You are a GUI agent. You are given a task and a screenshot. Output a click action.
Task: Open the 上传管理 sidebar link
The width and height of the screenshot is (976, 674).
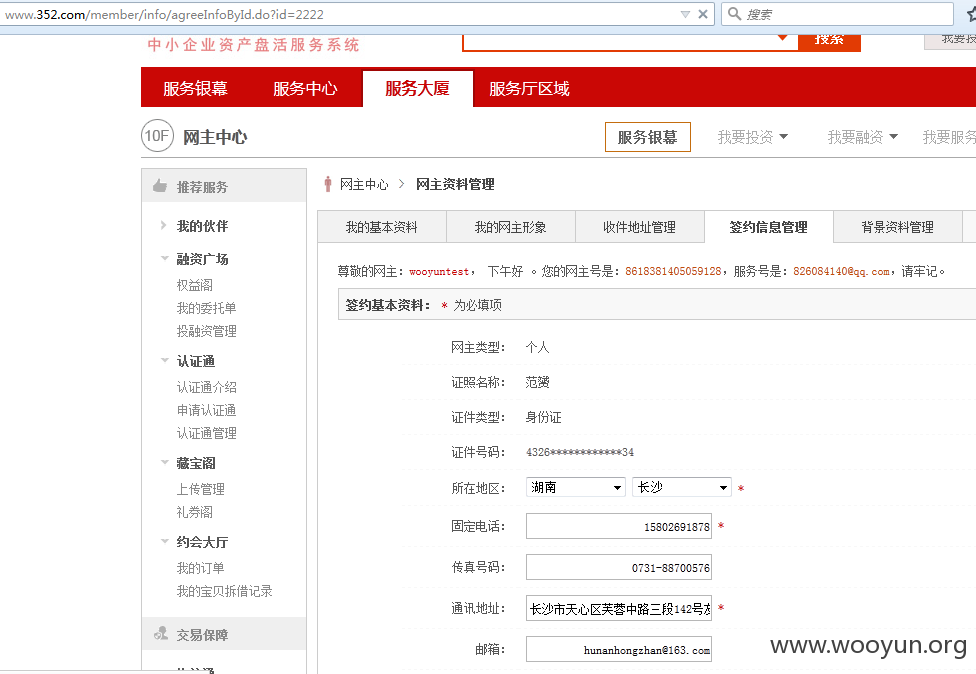(x=200, y=489)
